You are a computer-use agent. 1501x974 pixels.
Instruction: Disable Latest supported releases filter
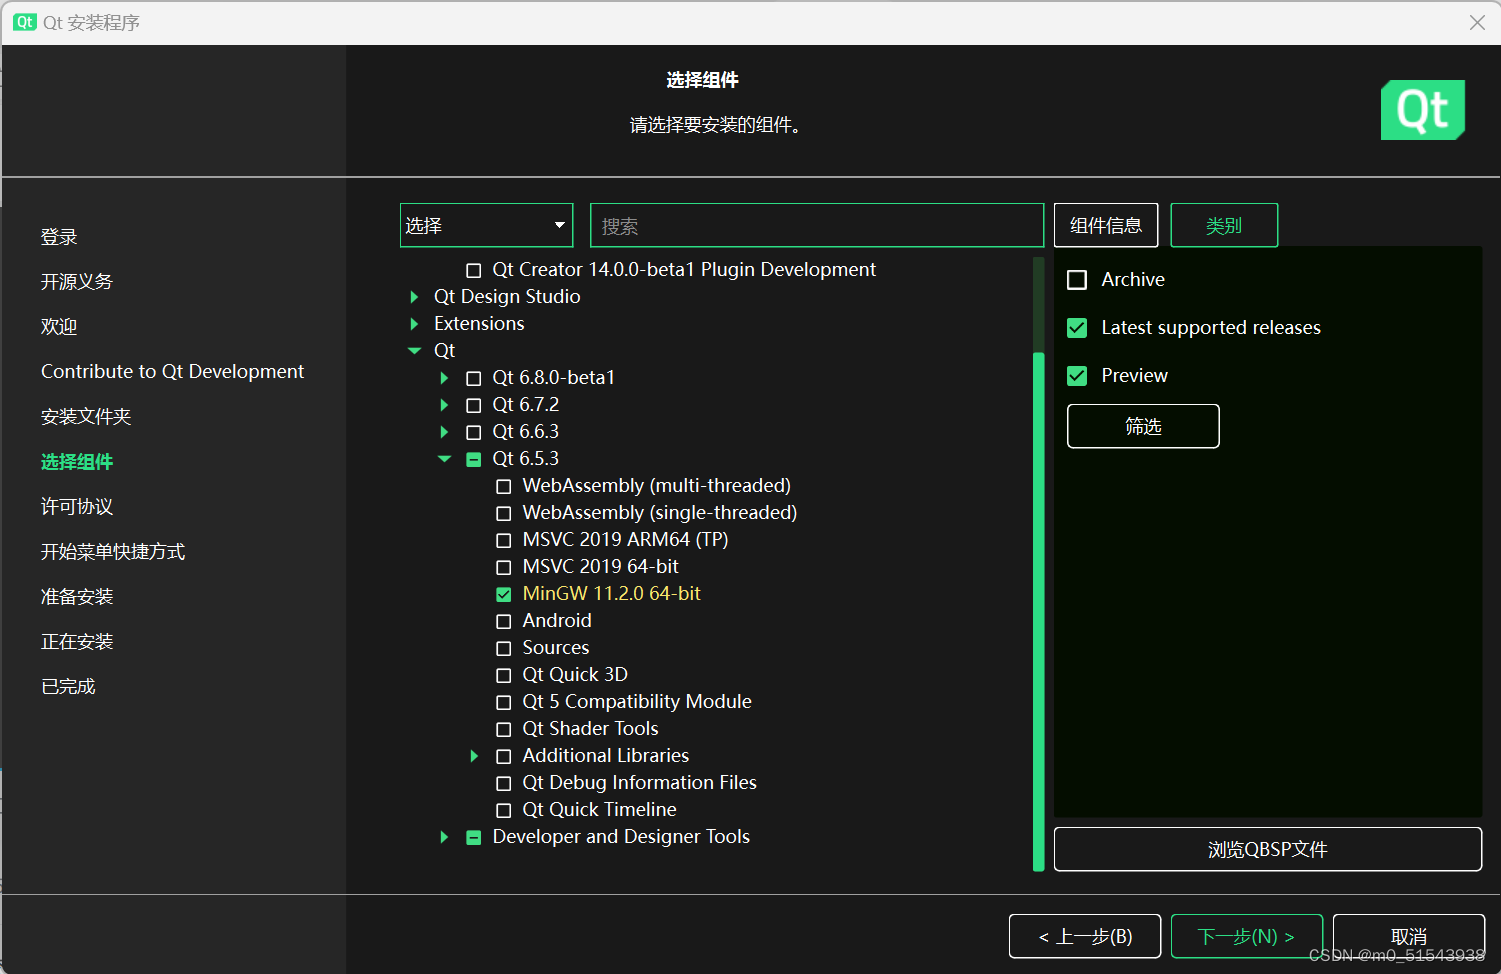click(1077, 328)
